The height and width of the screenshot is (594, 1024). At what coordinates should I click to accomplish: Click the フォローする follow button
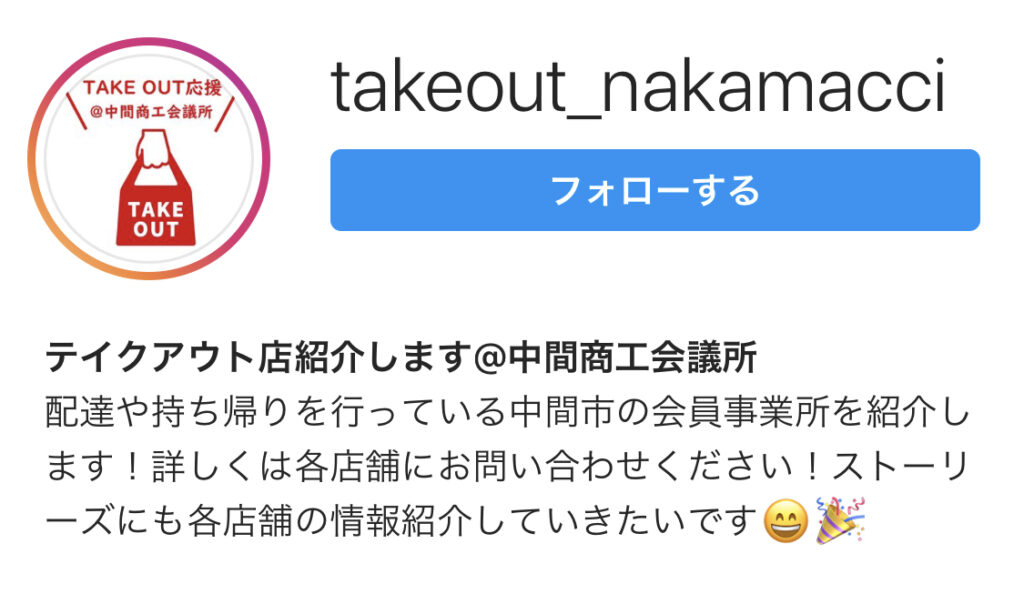(x=655, y=190)
